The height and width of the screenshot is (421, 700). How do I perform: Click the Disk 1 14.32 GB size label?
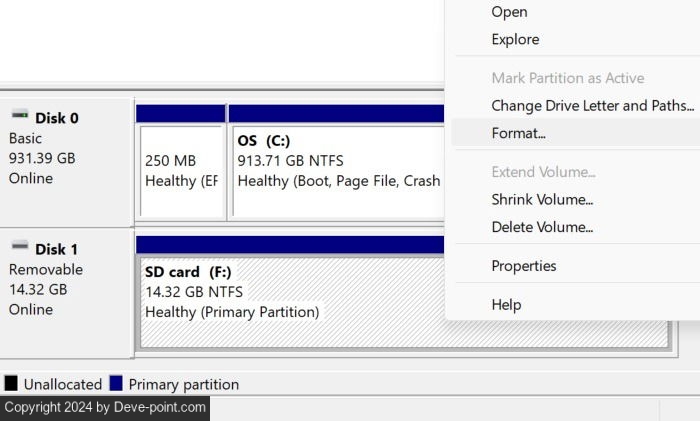coord(38,290)
